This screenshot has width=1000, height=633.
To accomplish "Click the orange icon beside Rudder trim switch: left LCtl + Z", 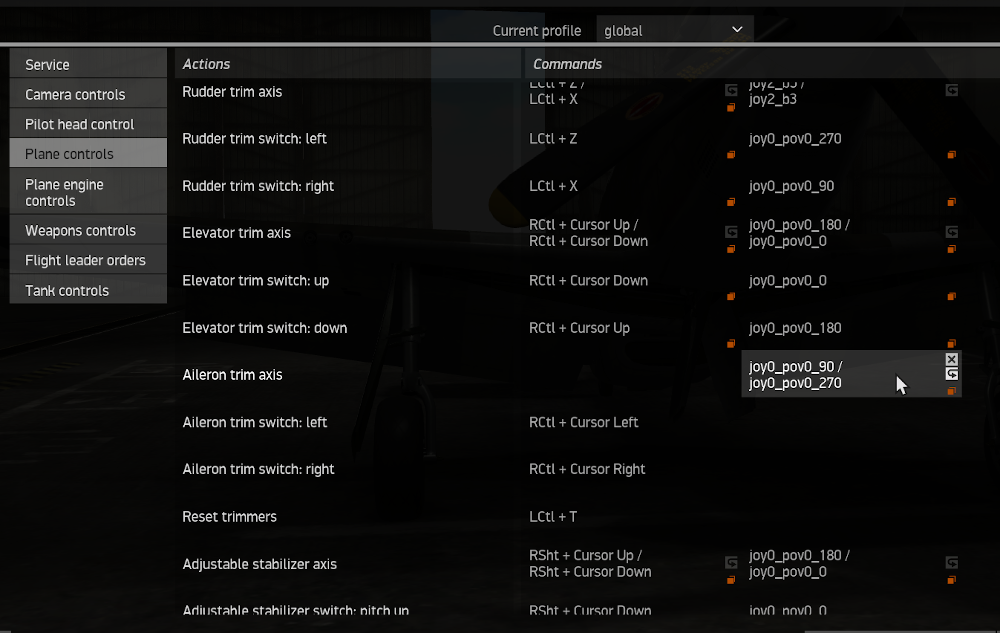I will pyautogui.click(x=731, y=154).
